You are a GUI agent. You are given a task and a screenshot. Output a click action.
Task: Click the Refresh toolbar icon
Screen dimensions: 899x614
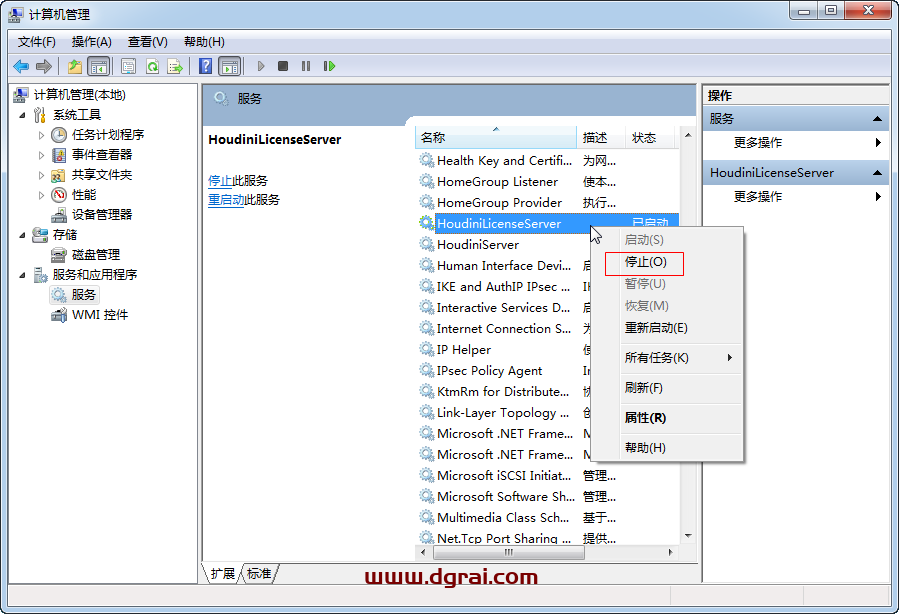point(152,67)
